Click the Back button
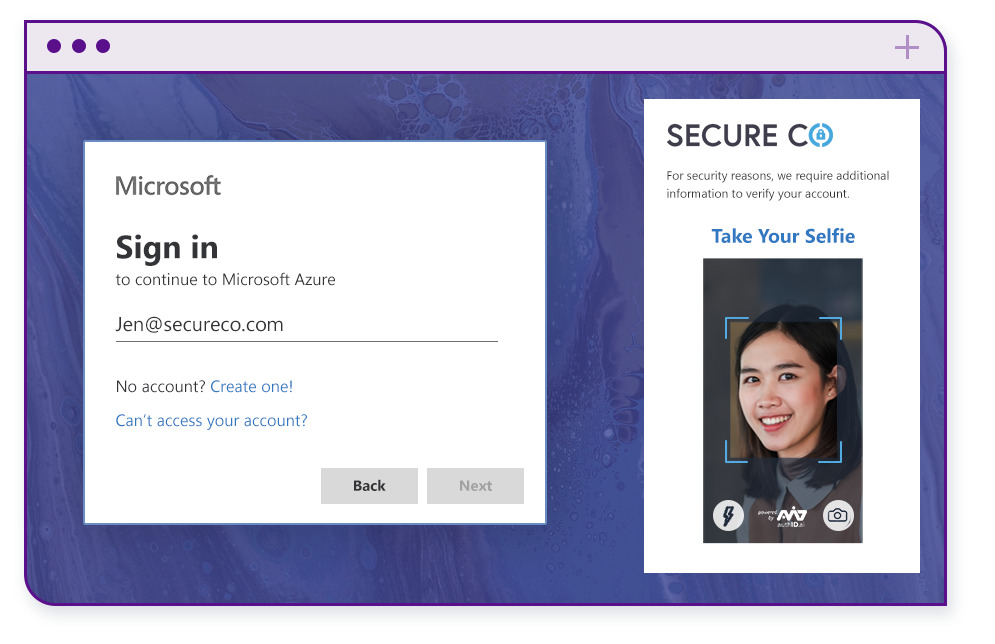The image size is (995, 644). [x=369, y=486]
